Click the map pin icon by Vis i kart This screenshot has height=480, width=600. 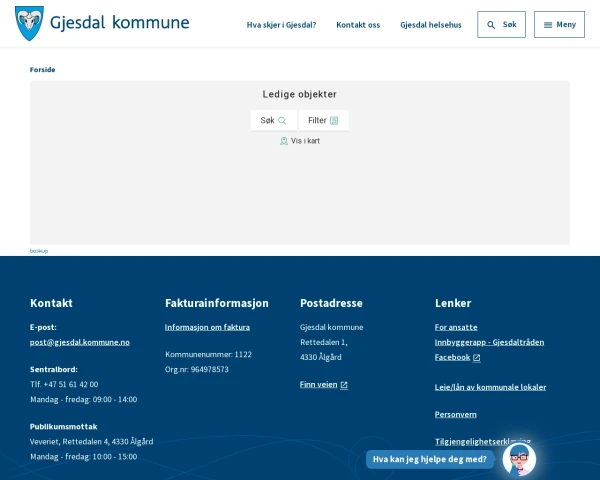pyautogui.click(x=284, y=141)
